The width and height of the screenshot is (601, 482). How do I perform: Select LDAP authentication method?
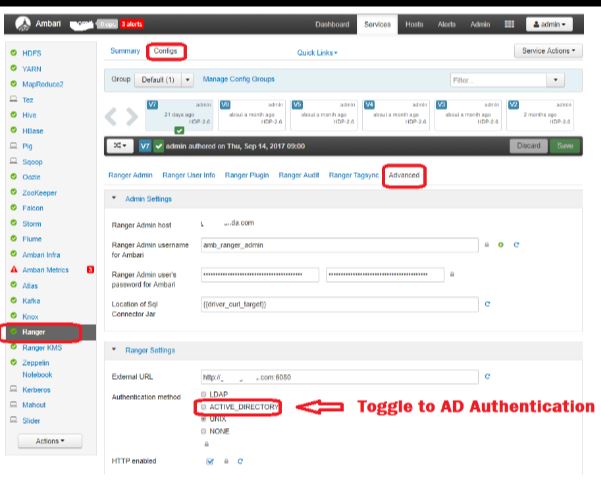pyautogui.click(x=204, y=394)
